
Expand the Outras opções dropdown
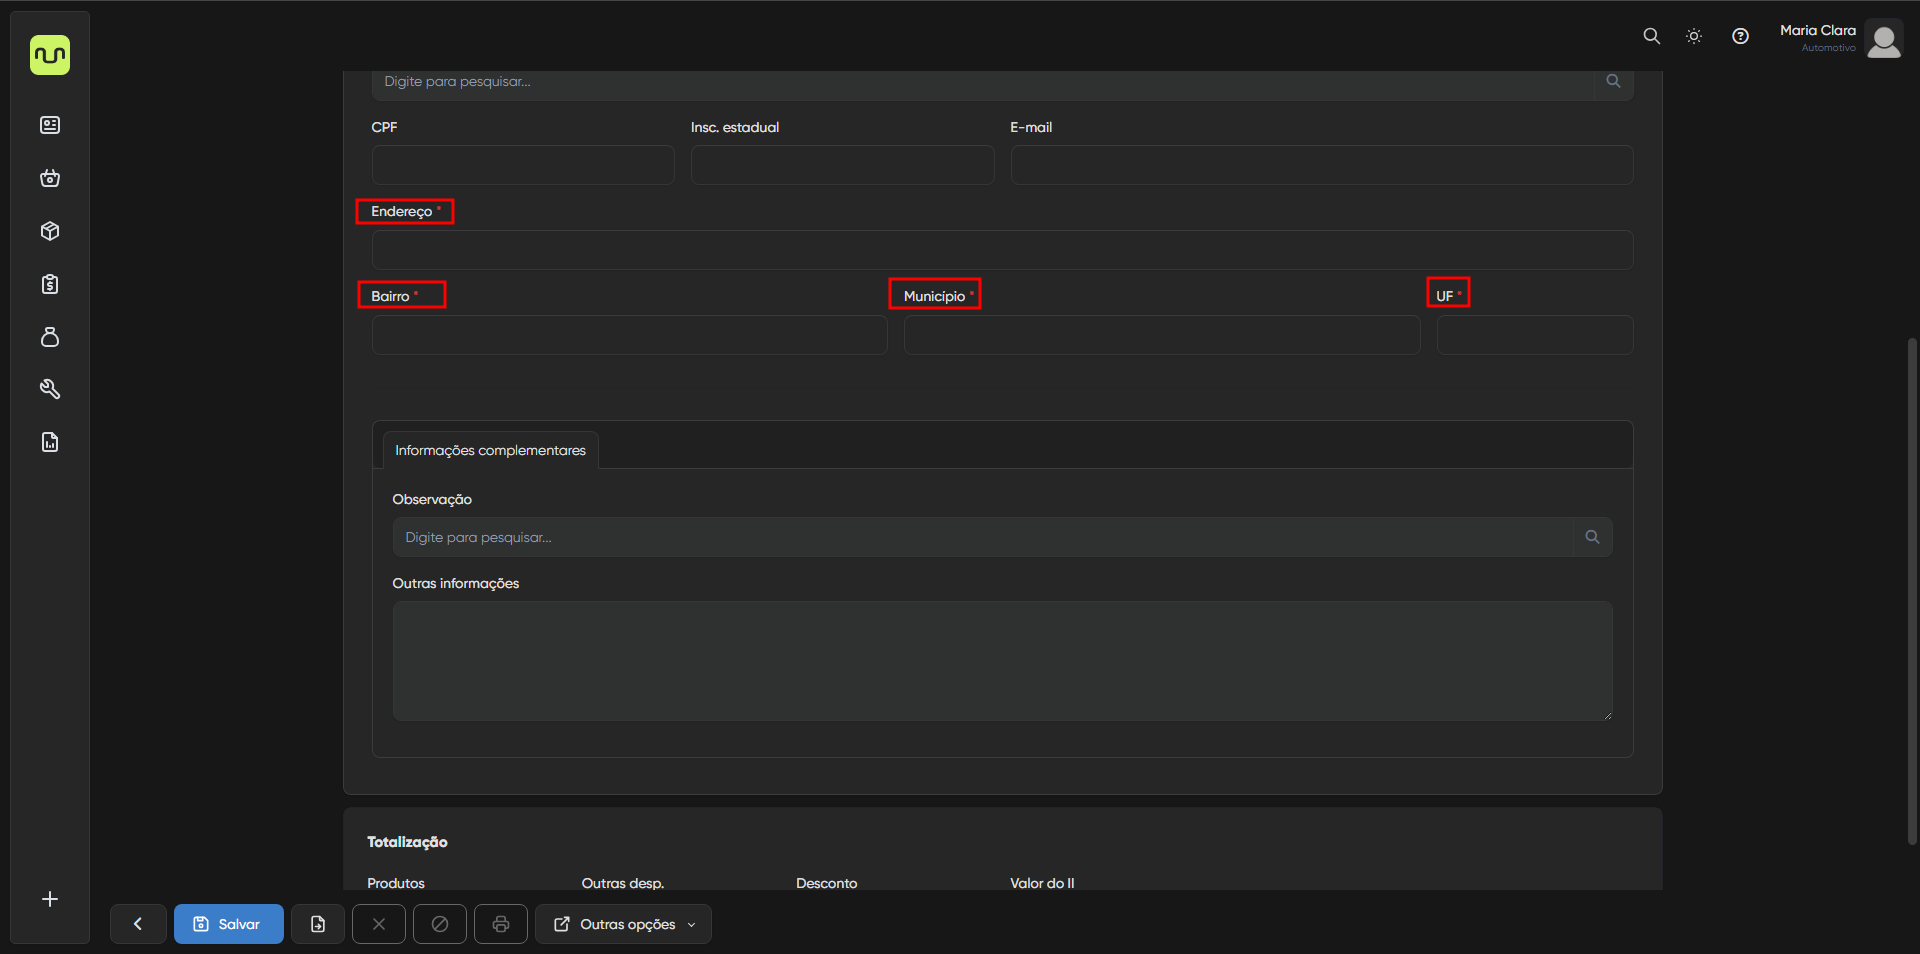(623, 924)
